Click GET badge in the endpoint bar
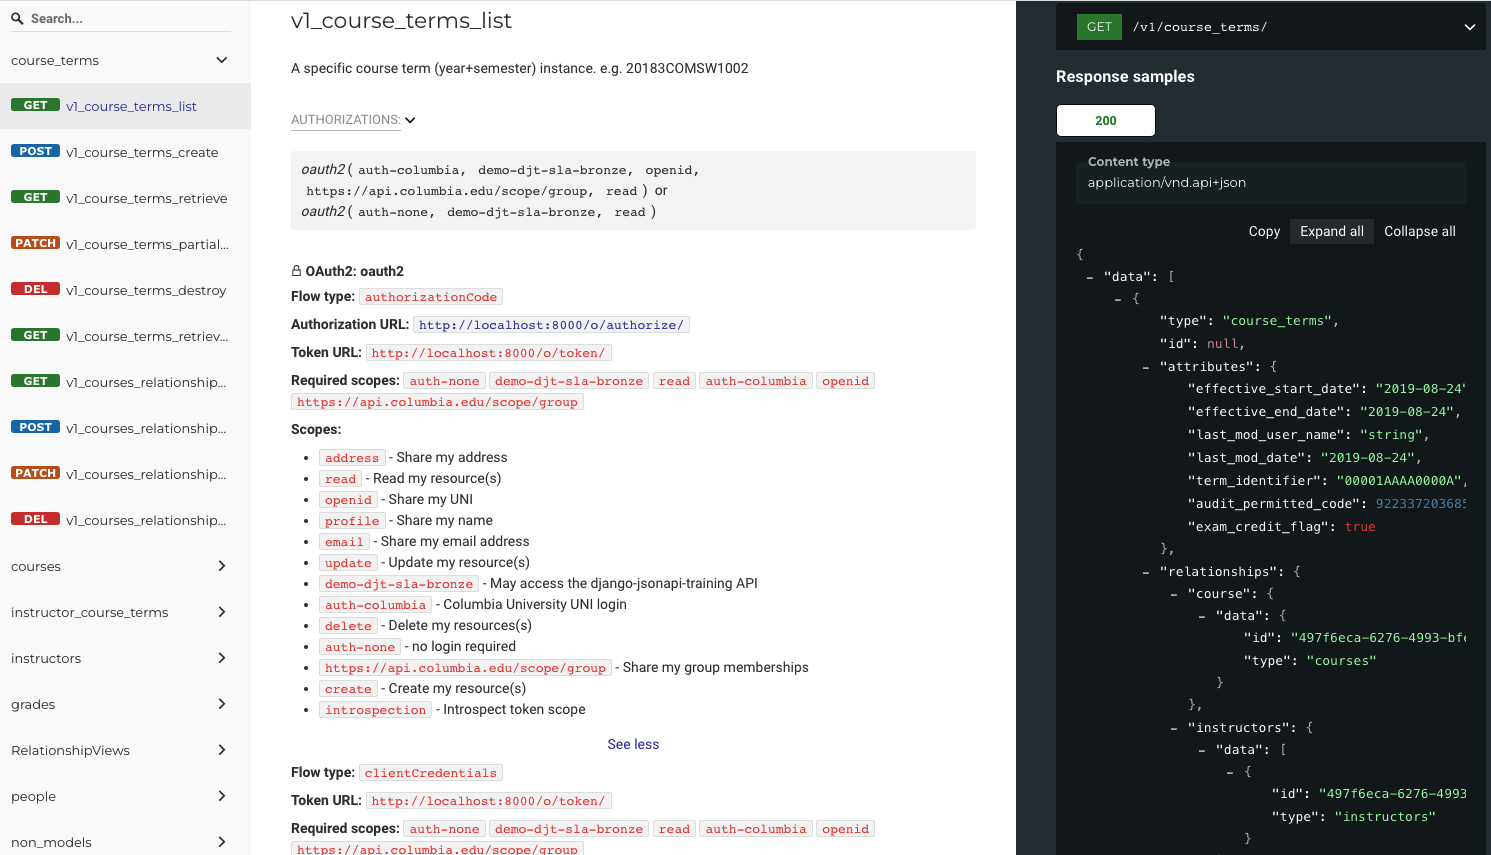 pos(1099,27)
